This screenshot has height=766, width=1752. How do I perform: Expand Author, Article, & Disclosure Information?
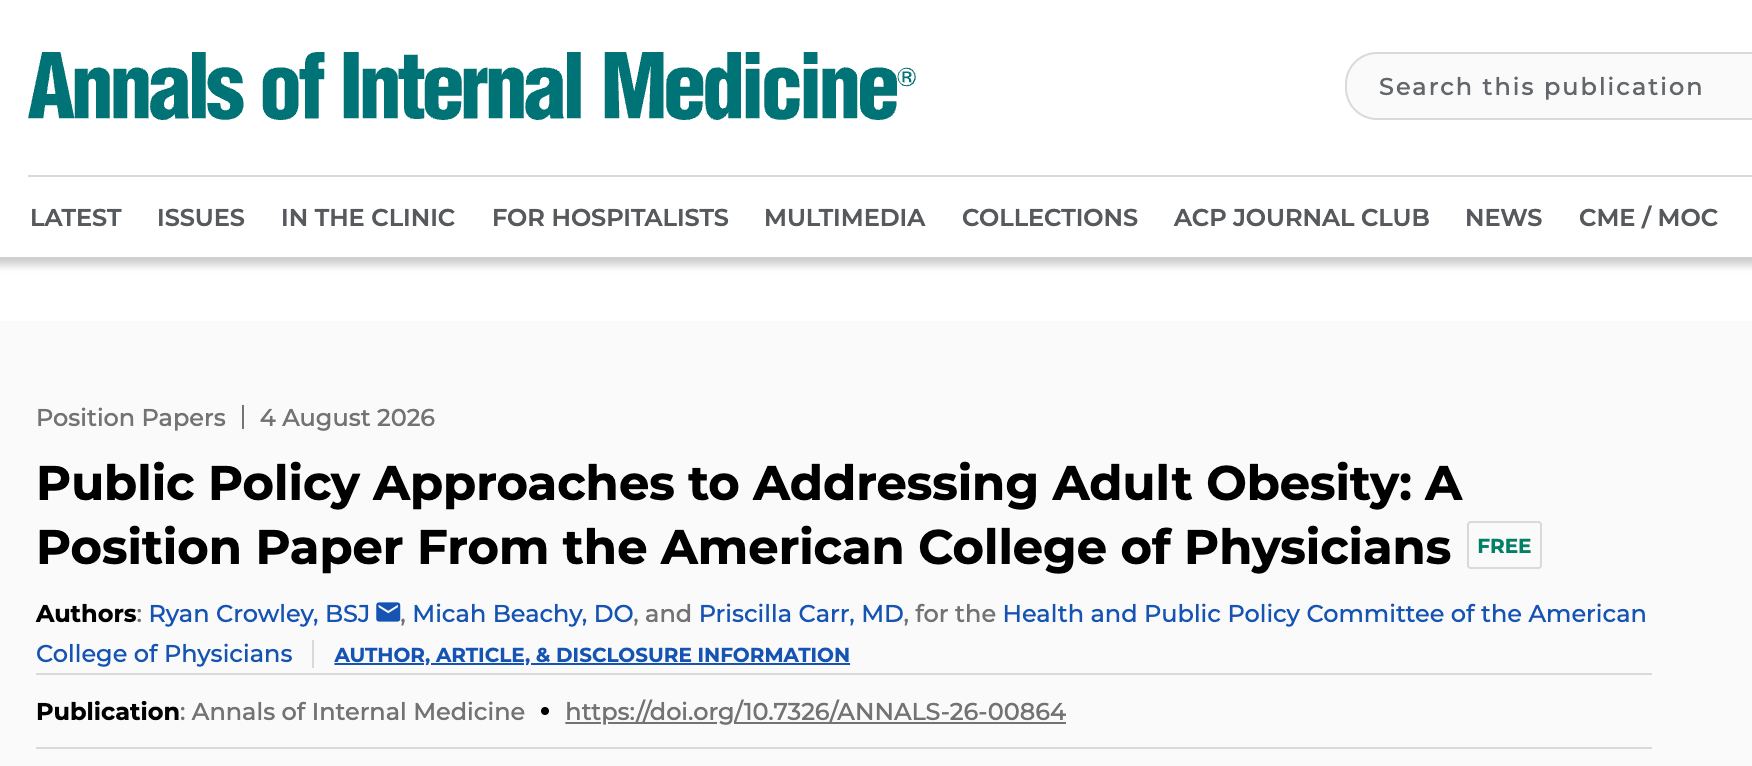(592, 655)
